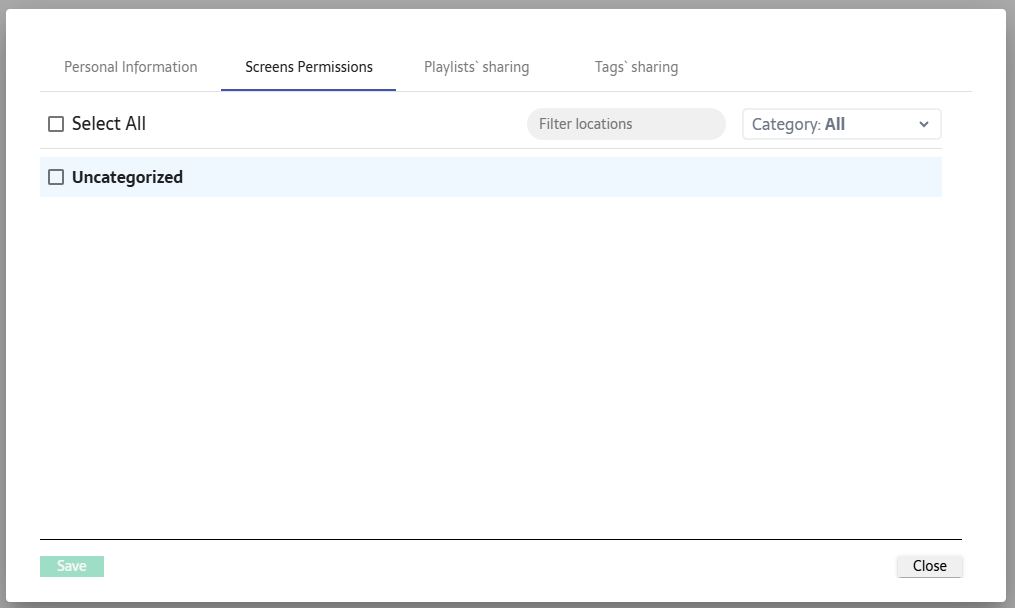Click the Select All label text
The image size is (1015, 608).
point(108,124)
